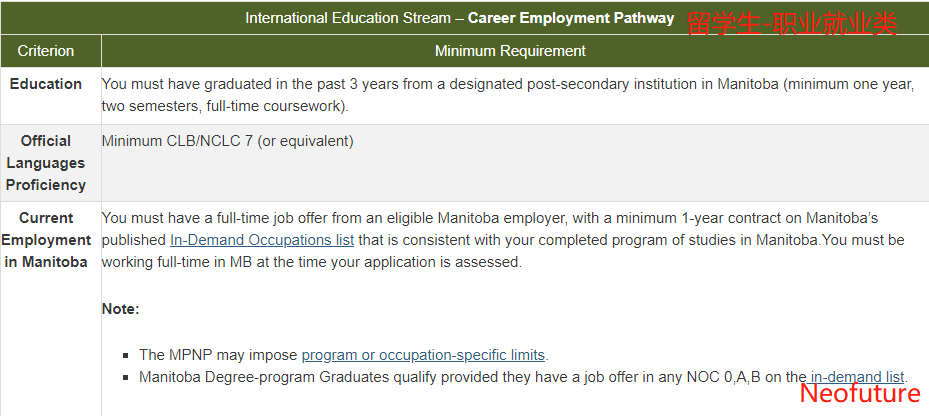929x416 pixels.
Task: Follow the in-demand list link in last bullet
Action: 857,377
